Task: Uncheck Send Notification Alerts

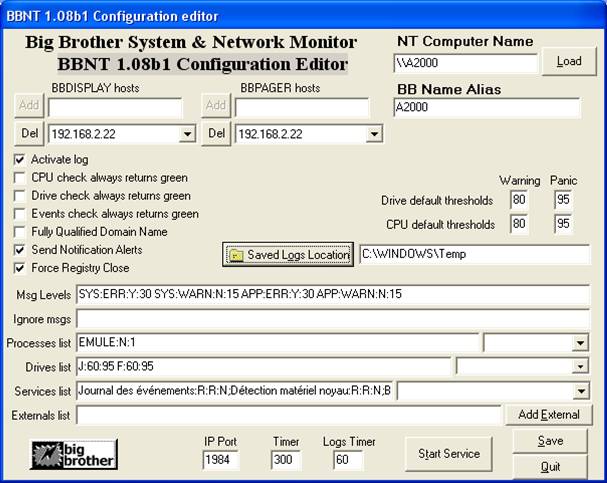Action: pyautogui.click(x=21, y=250)
